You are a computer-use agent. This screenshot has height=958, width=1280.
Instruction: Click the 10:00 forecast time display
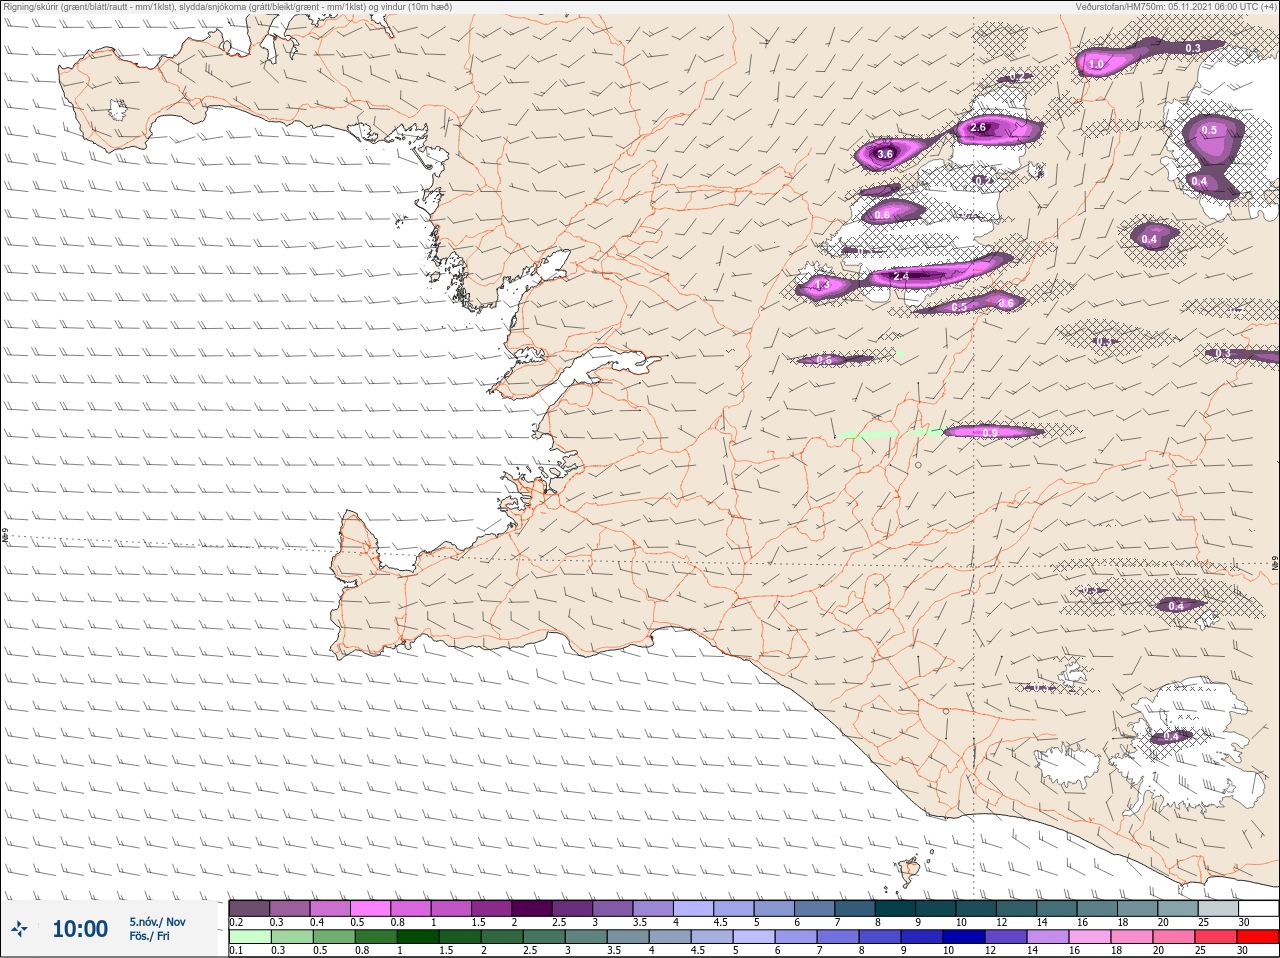click(80, 929)
